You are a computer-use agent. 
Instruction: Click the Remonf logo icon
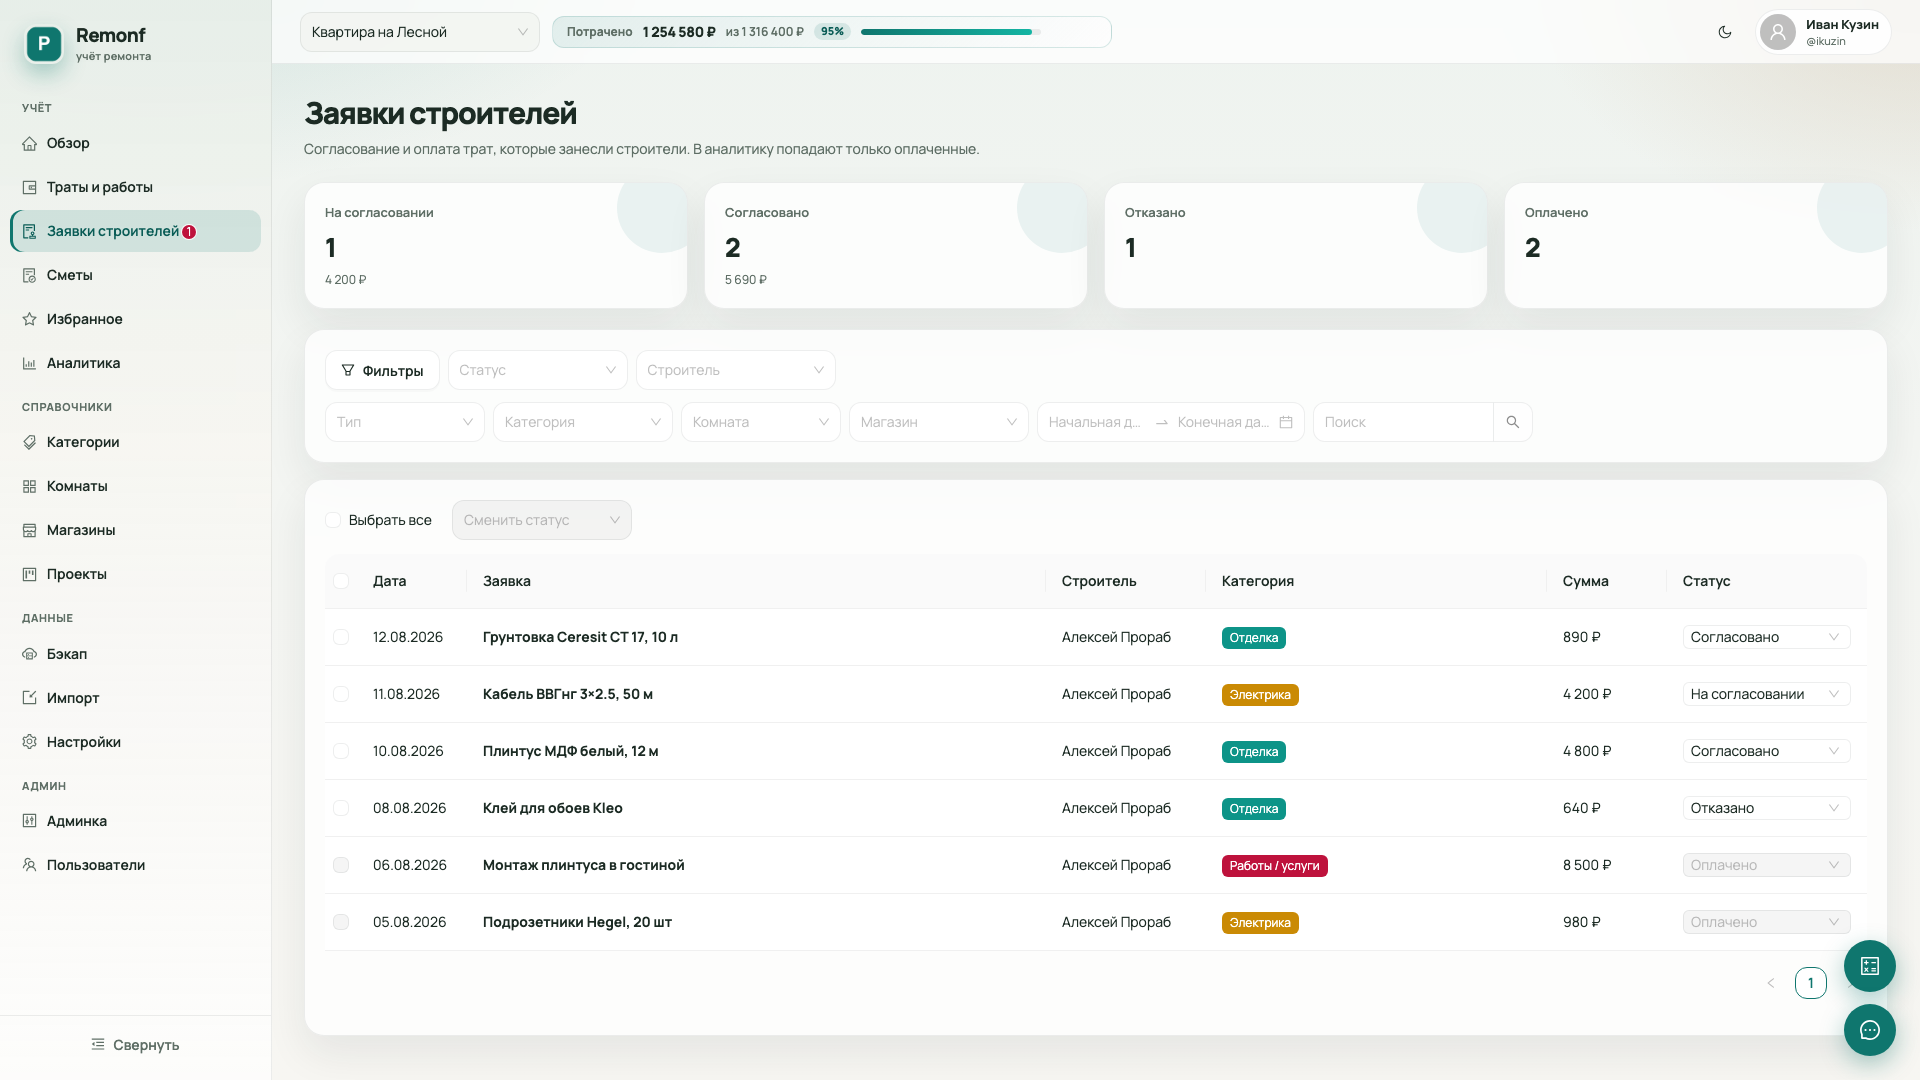pyautogui.click(x=44, y=43)
